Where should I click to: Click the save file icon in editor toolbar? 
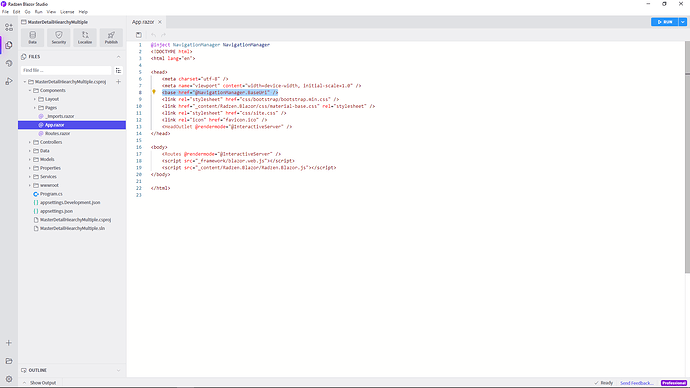(139, 35)
